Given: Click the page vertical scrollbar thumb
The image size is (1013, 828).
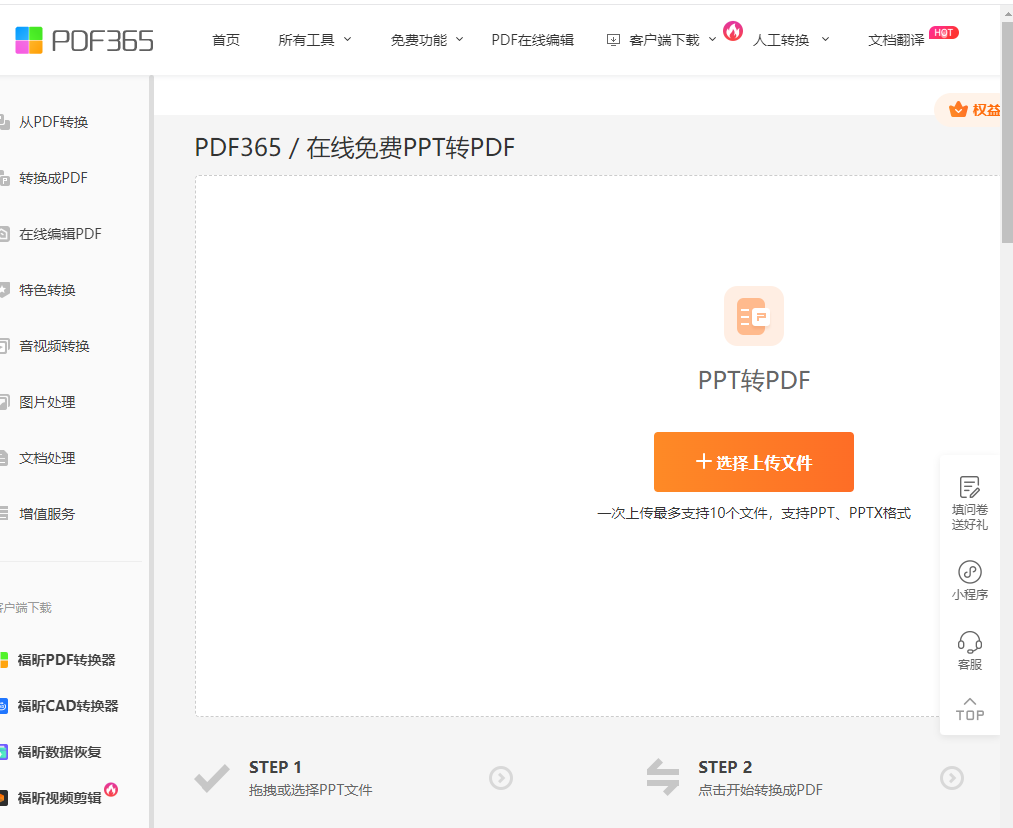Looking at the screenshot, I should pyautogui.click(x=1007, y=132).
